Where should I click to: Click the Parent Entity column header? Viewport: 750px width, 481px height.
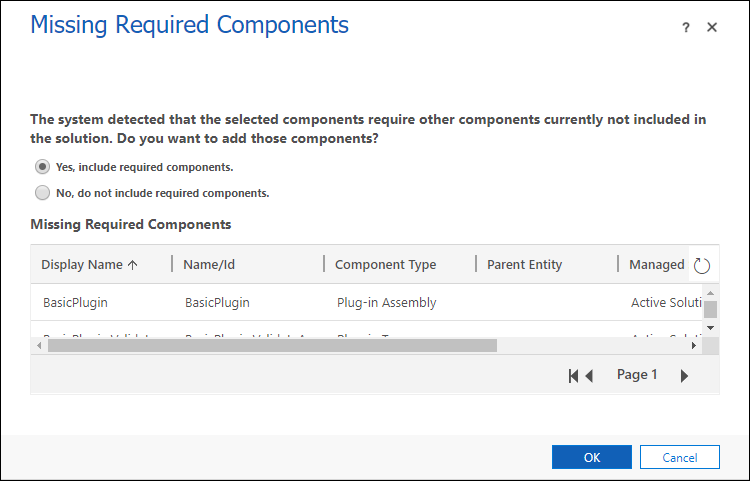pyautogui.click(x=524, y=265)
